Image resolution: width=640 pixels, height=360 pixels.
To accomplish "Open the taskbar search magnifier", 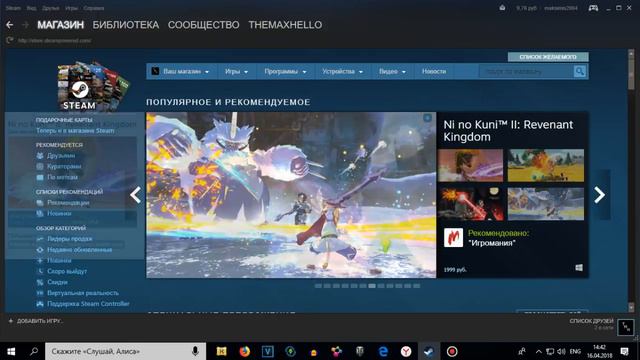I will (34, 351).
